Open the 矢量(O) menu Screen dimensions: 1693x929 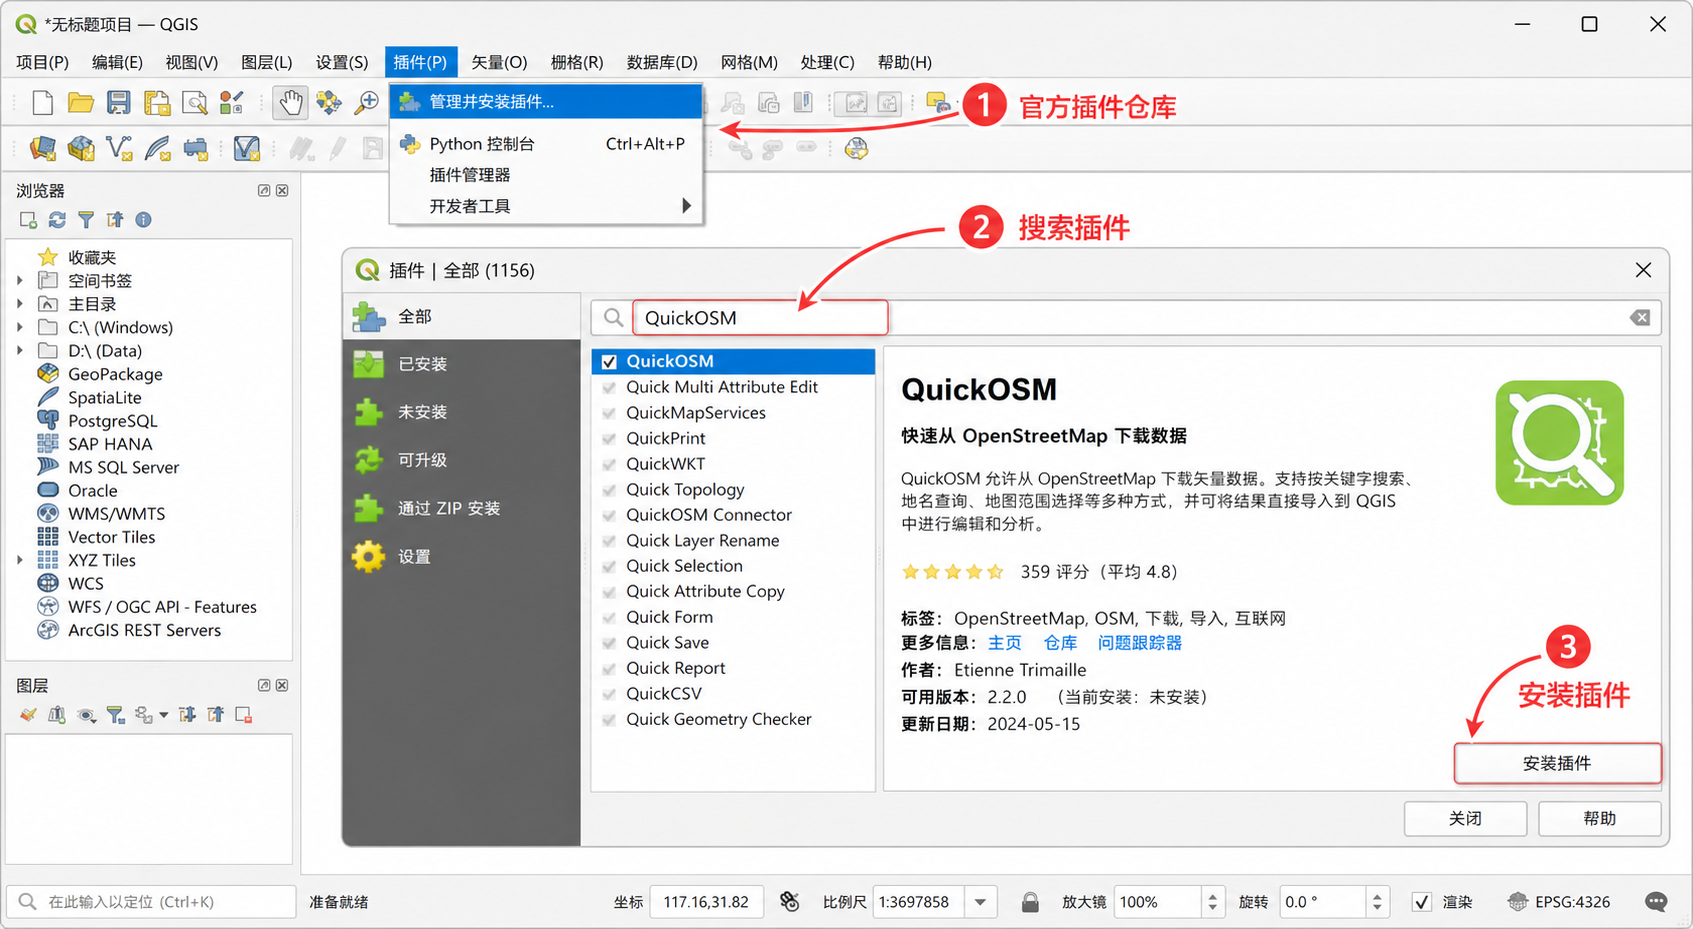(499, 62)
